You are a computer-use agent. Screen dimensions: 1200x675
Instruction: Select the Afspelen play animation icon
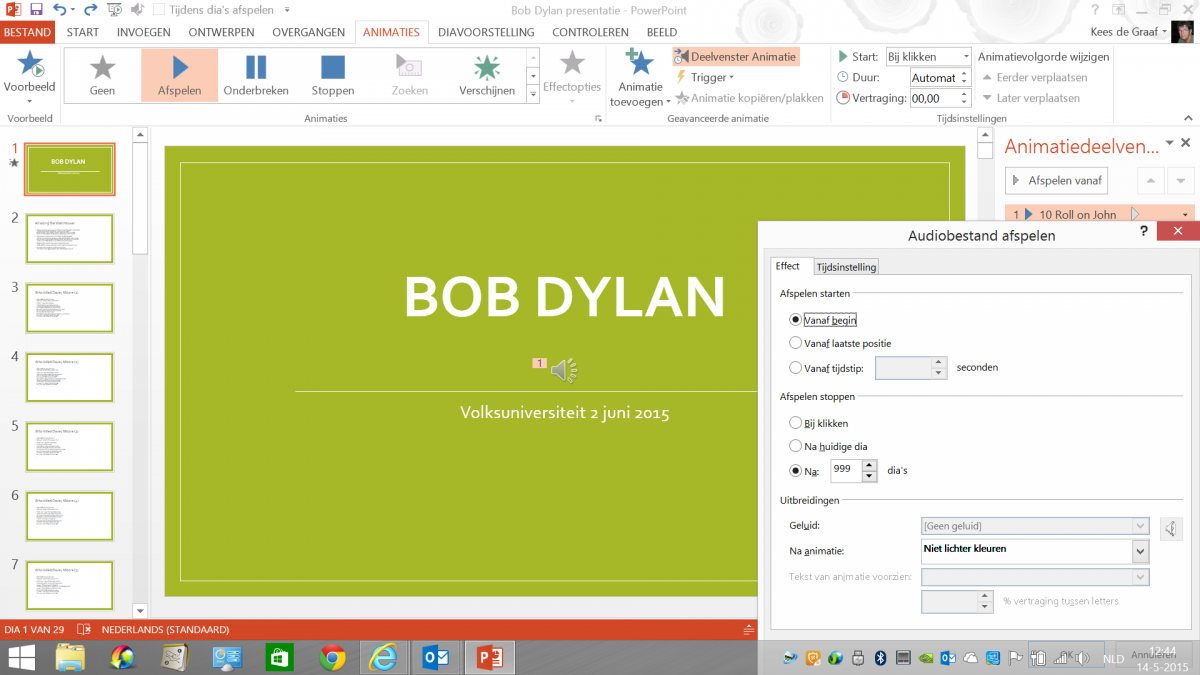[179, 68]
